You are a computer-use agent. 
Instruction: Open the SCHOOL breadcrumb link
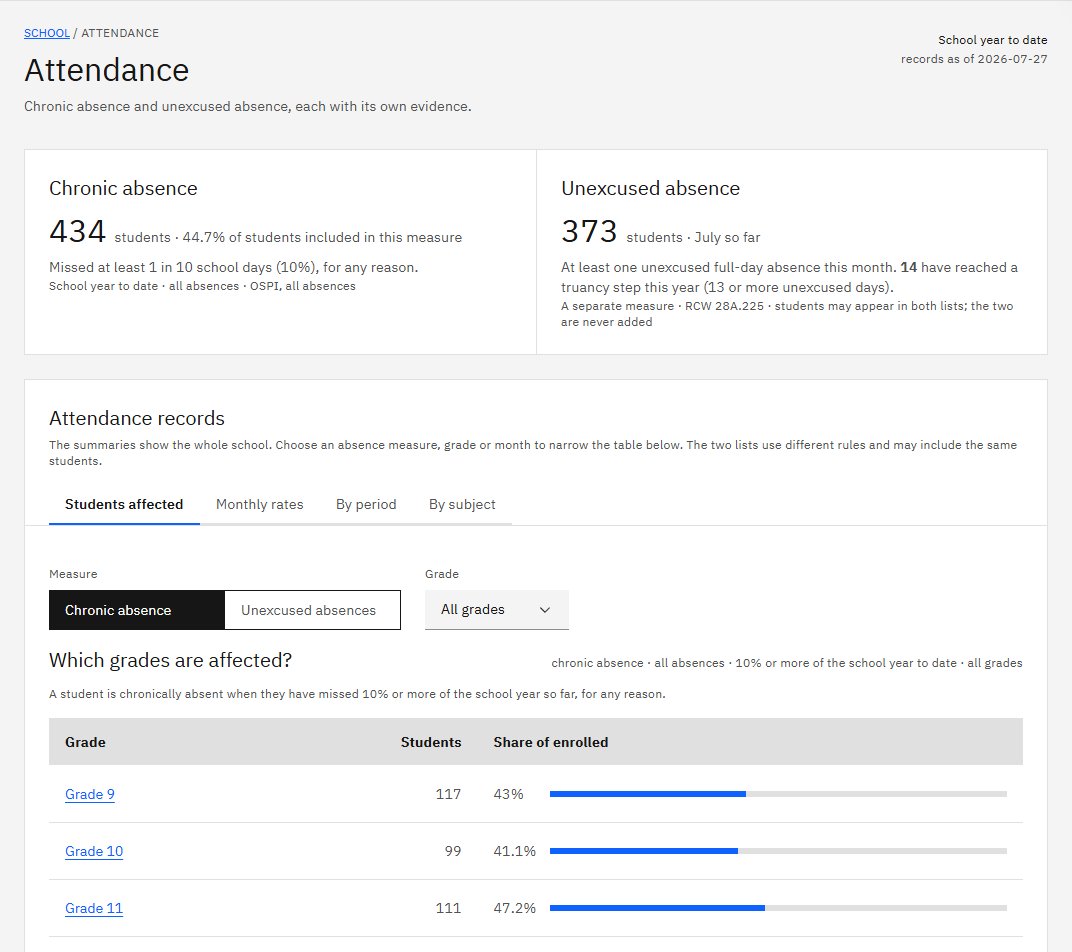click(46, 33)
